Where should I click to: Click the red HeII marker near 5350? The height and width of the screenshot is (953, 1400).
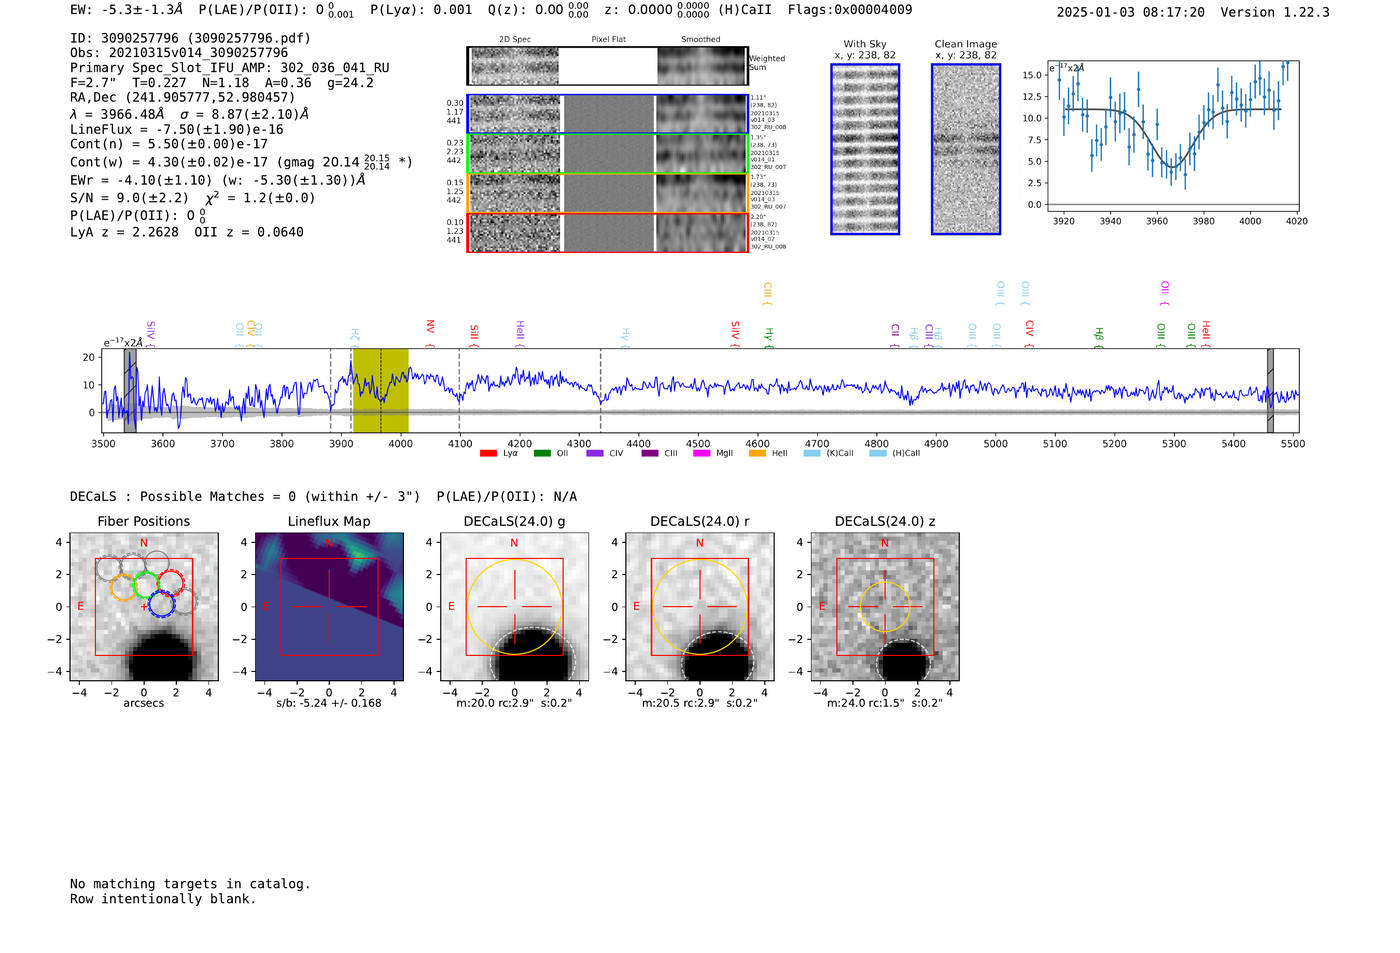[x=1206, y=334]
